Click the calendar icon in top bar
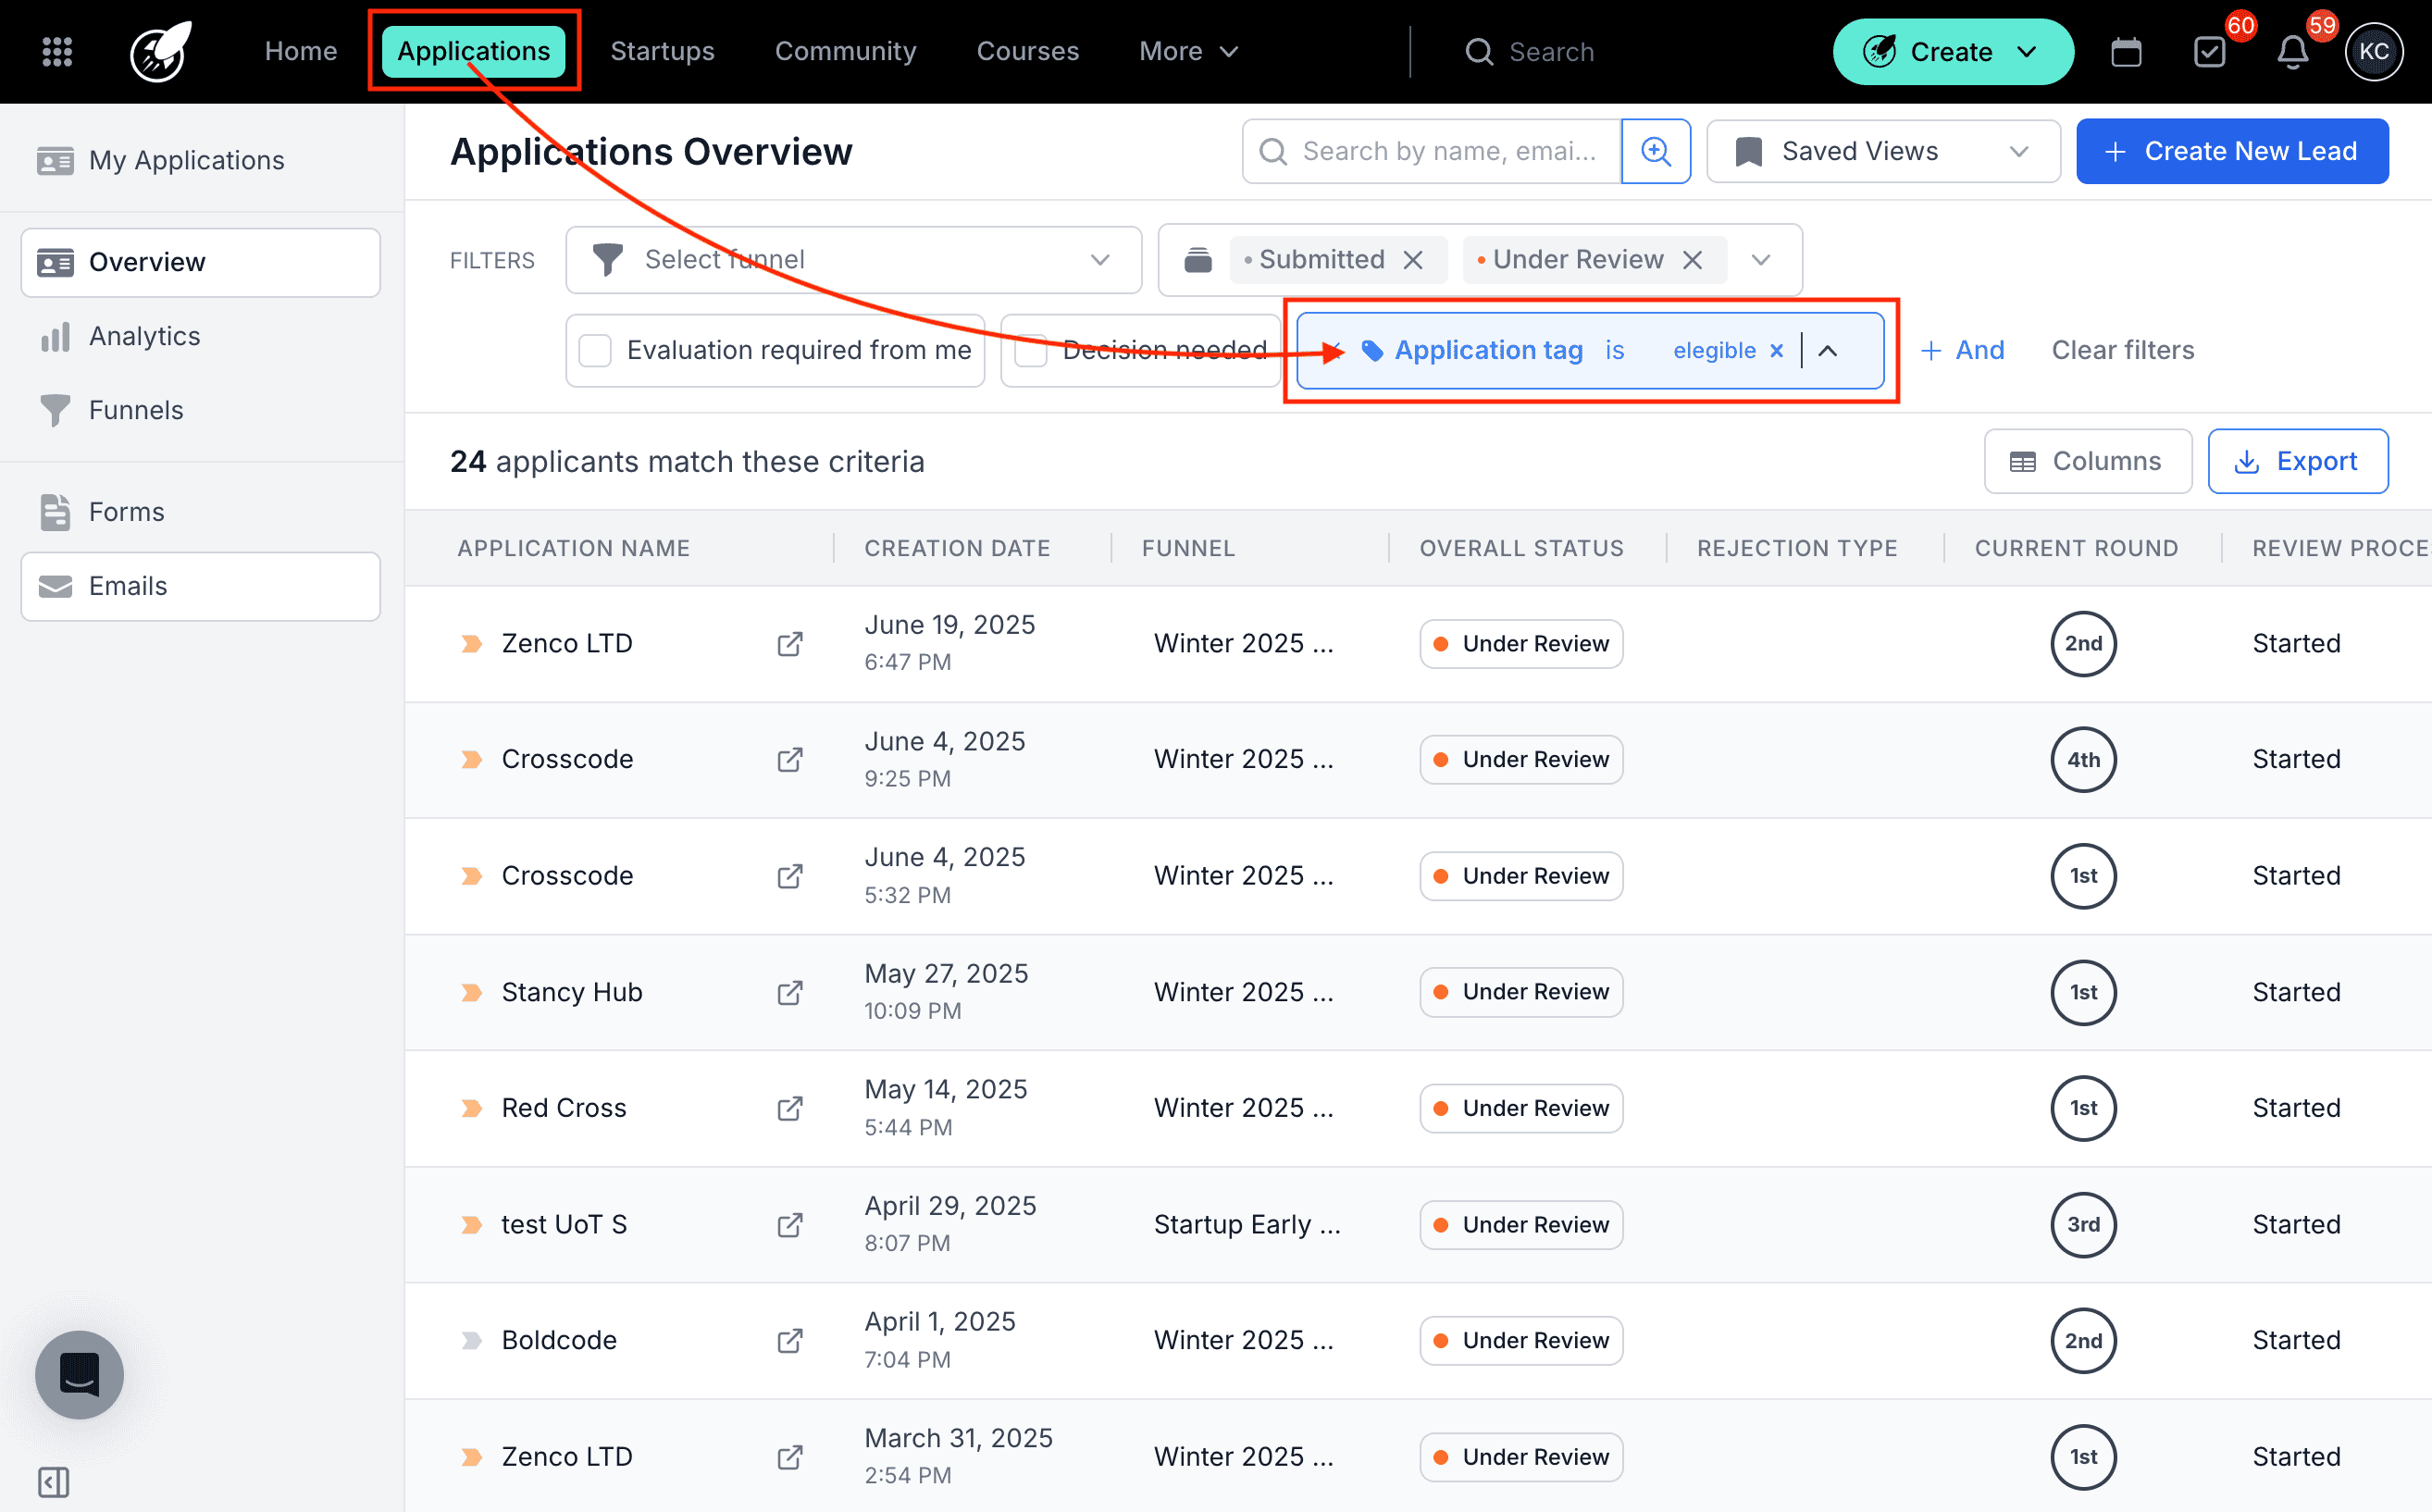The image size is (2432, 1512). (x=2125, y=52)
